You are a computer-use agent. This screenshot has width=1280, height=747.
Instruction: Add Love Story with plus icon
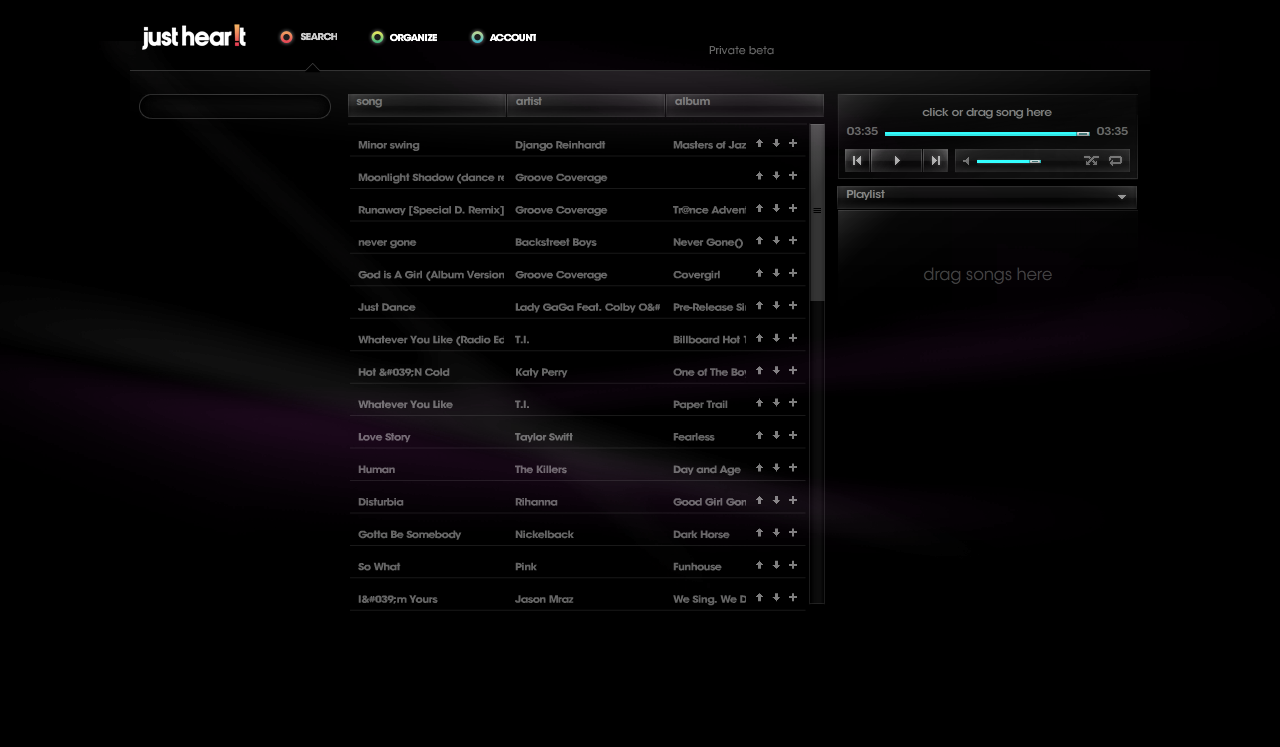click(x=793, y=435)
